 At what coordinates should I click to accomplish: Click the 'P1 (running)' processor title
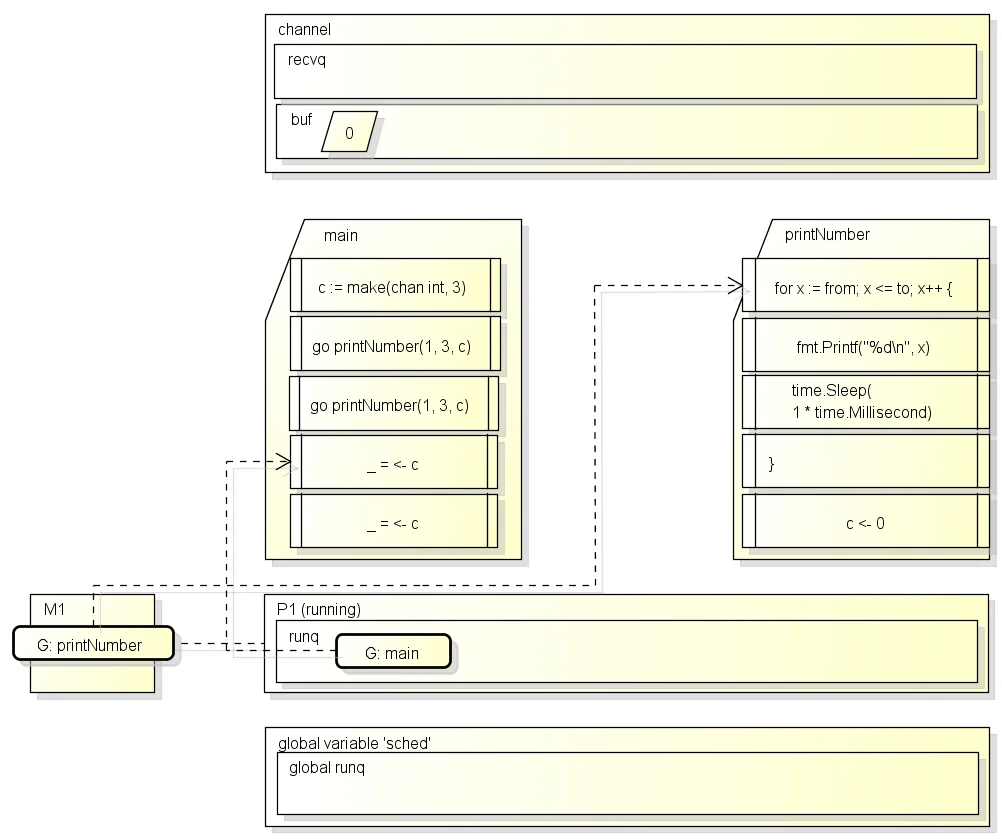point(319,609)
